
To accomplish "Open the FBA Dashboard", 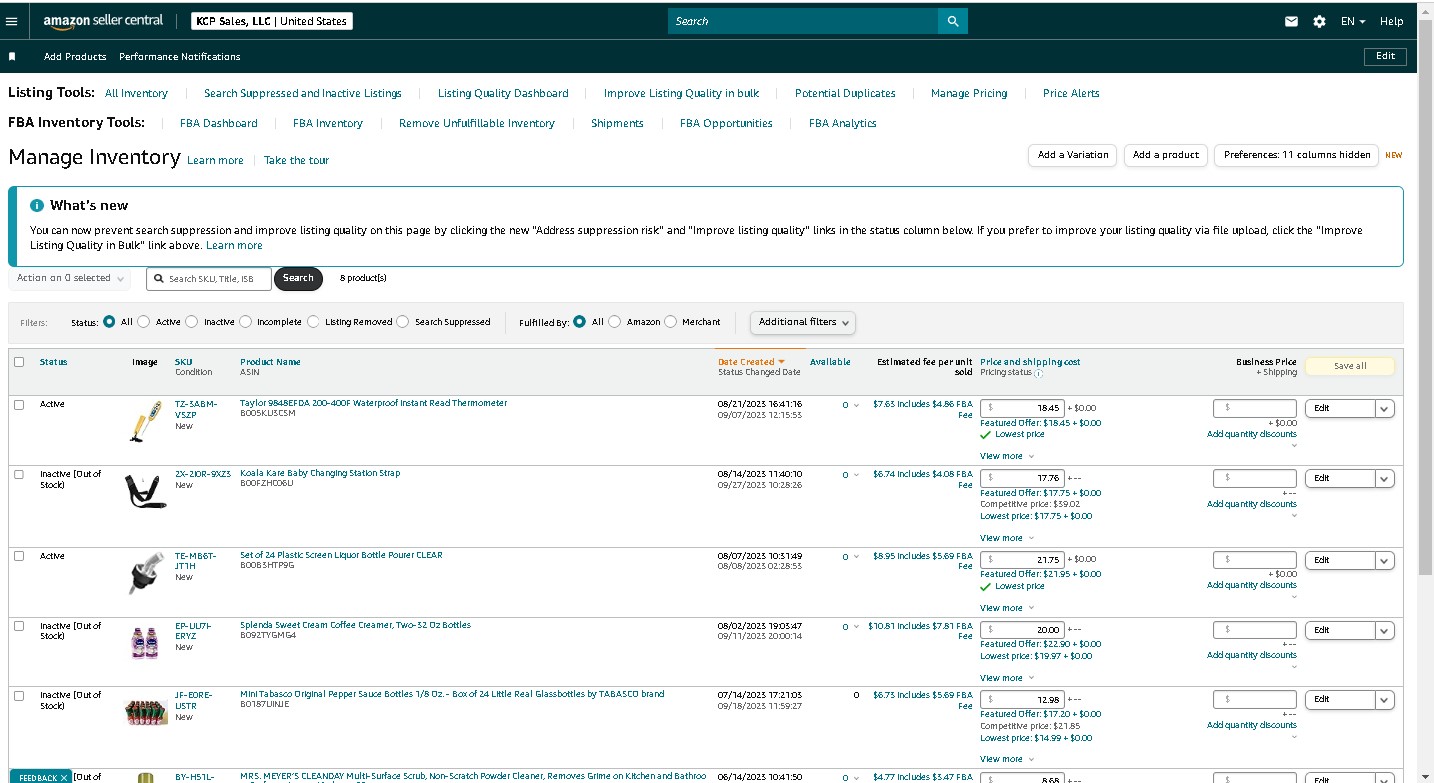I will pyautogui.click(x=219, y=123).
